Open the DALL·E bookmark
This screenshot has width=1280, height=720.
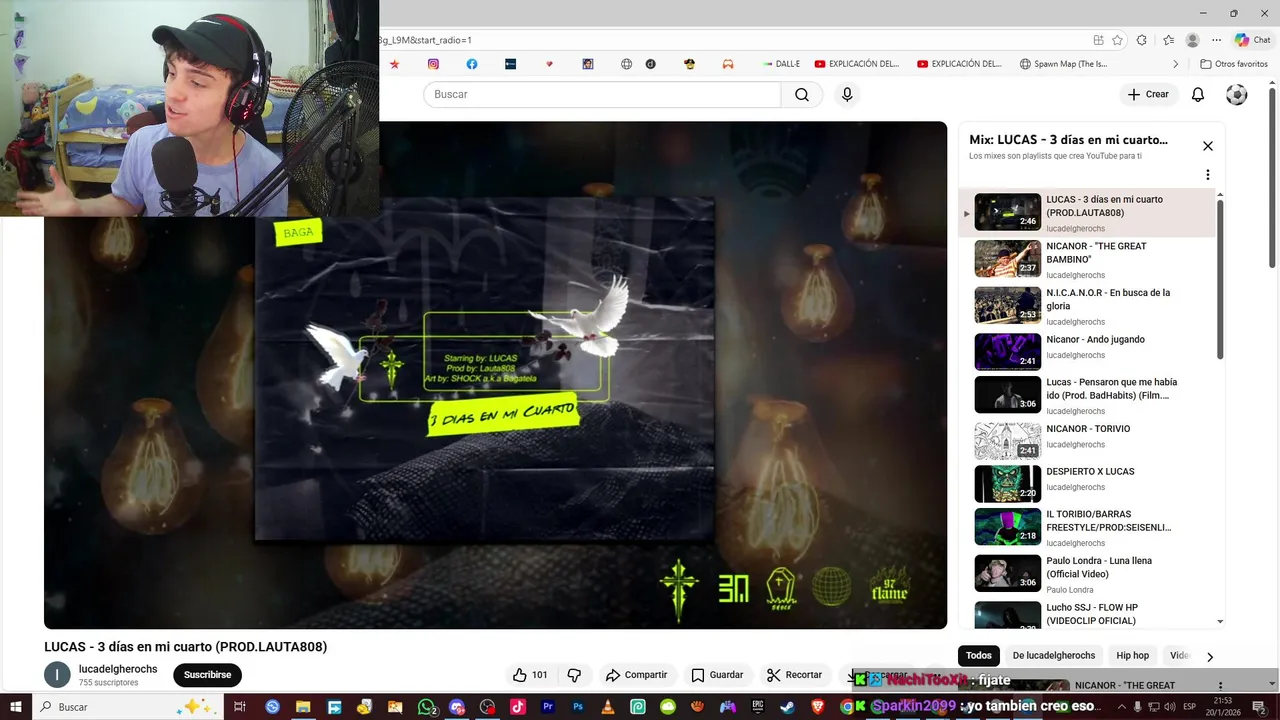click(x=781, y=64)
